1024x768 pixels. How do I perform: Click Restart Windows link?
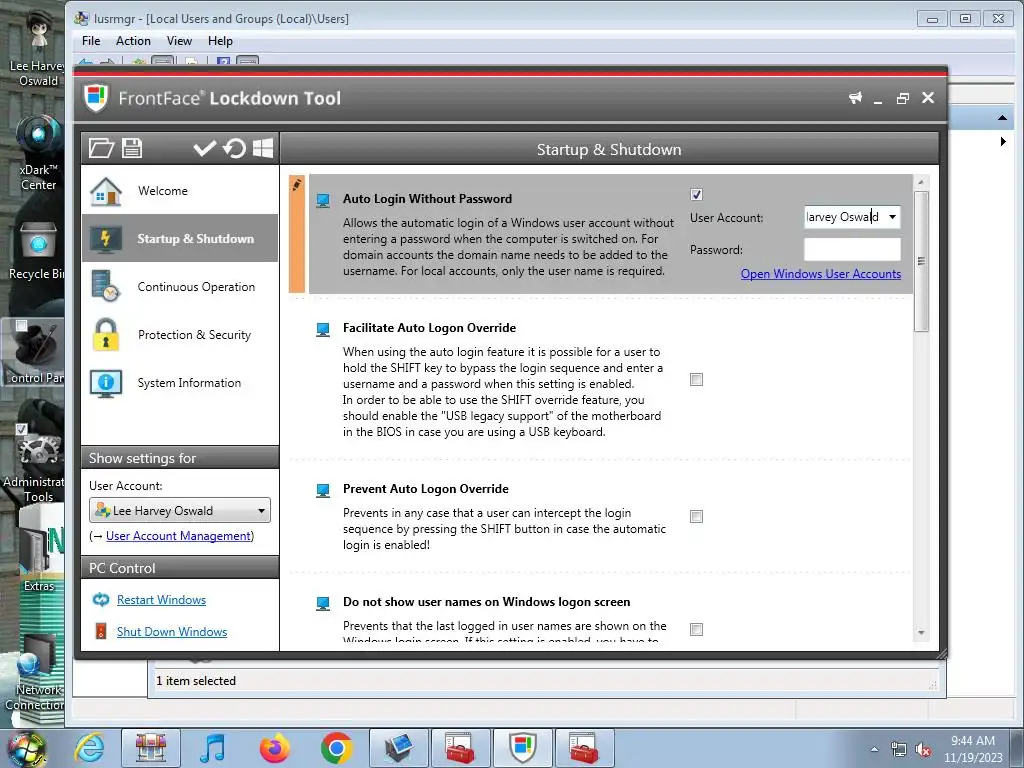coord(161,600)
